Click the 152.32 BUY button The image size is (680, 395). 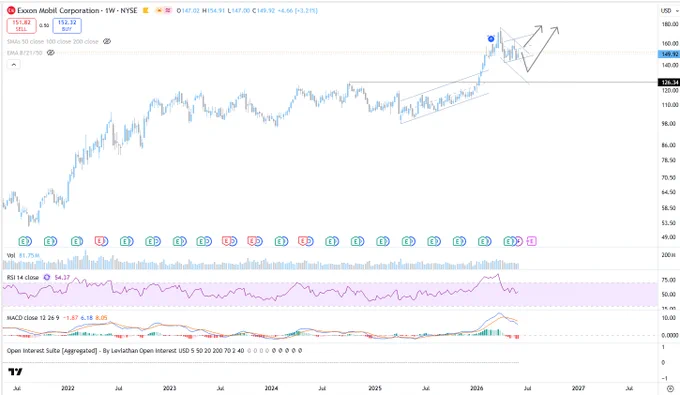(67, 26)
